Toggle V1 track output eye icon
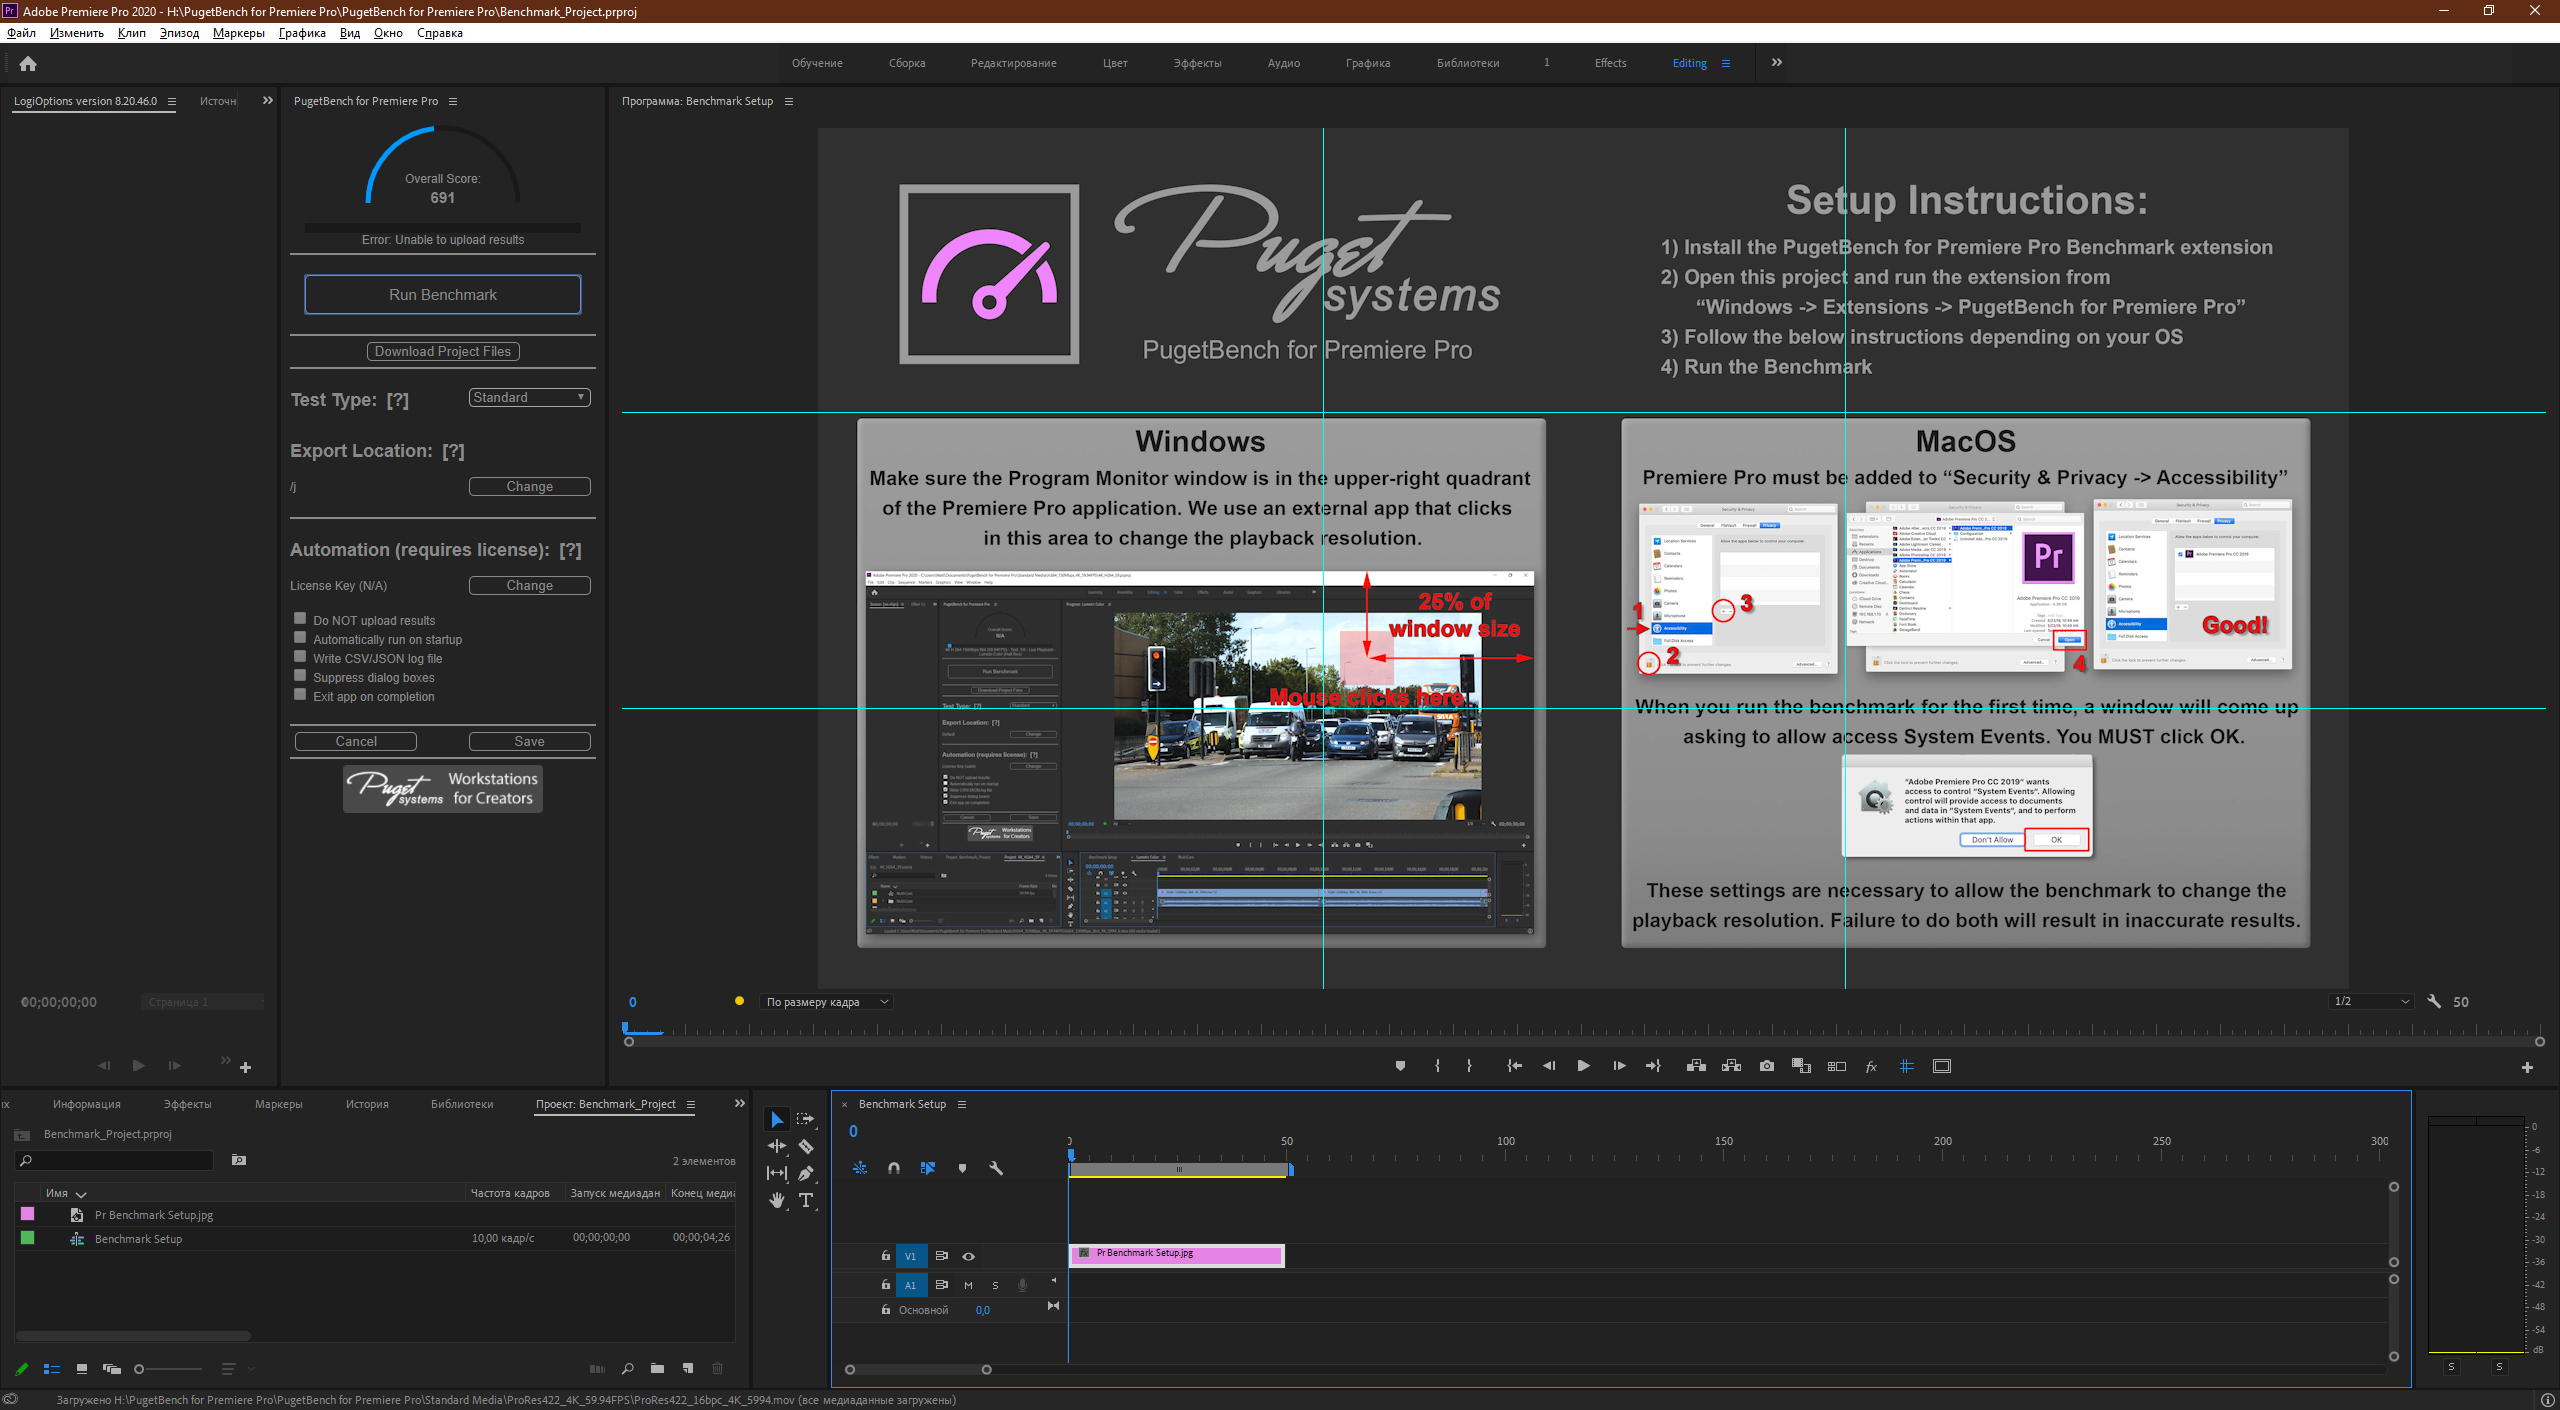Viewport: 2560px width, 1410px height. [968, 1256]
